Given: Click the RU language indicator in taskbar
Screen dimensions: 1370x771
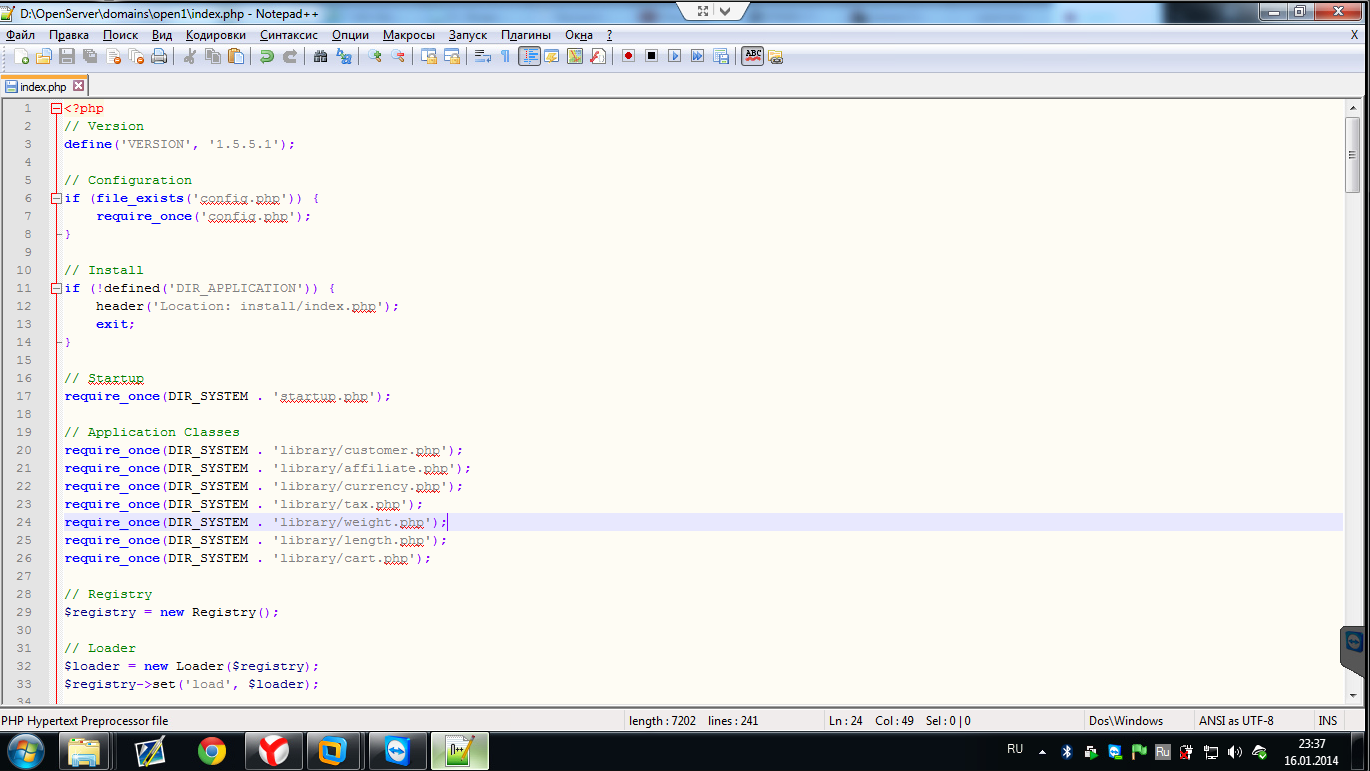Looking at the screenshot, I should pyautogui.click(x=1015, y=749).
